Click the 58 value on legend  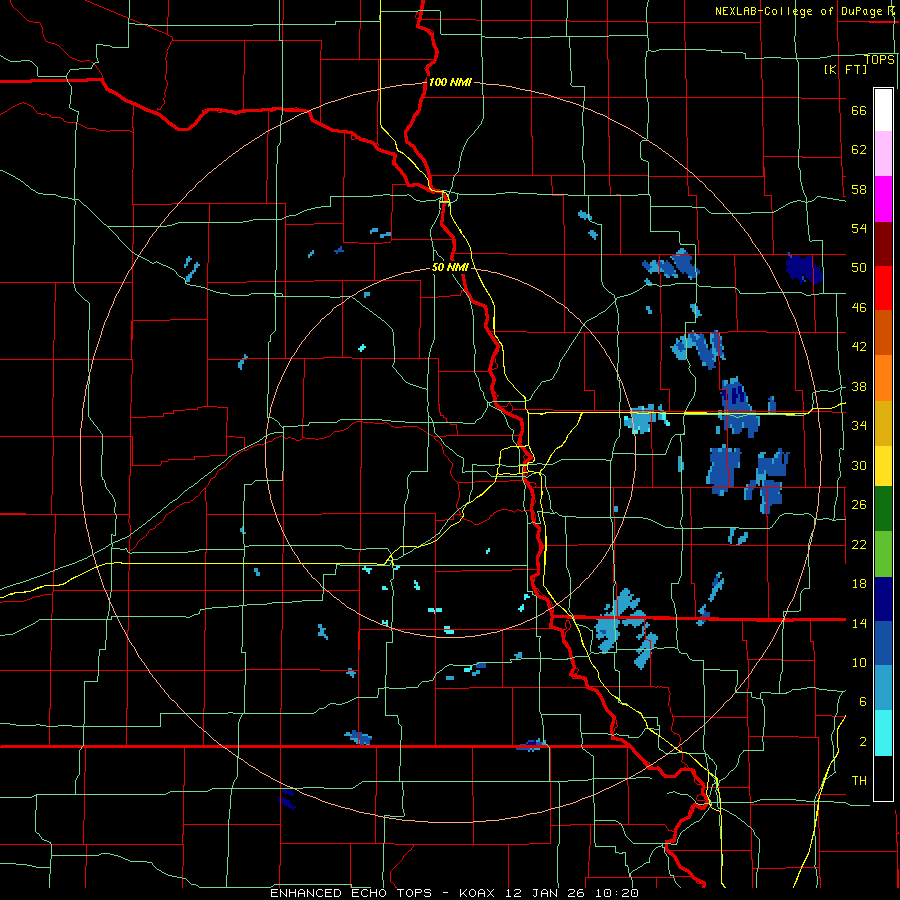[x=859, y=189]
